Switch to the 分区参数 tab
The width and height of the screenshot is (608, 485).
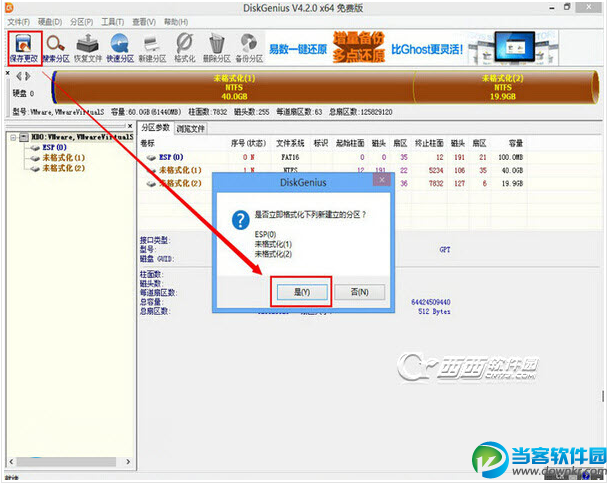155,128
